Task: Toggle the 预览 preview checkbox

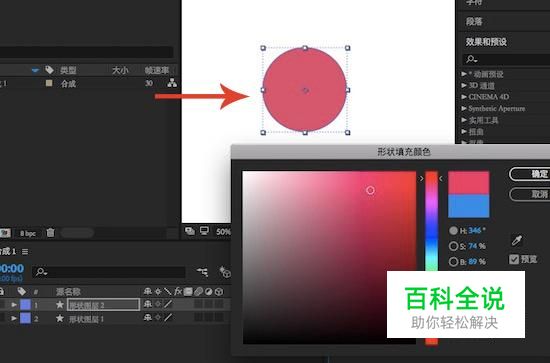Action: point(514,259)
